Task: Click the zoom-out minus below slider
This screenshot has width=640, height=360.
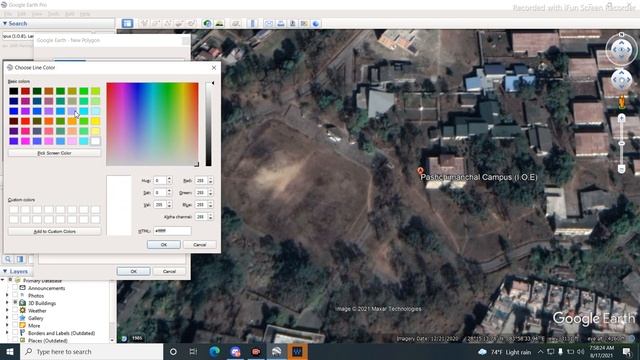Action: [x=621, y=169]
